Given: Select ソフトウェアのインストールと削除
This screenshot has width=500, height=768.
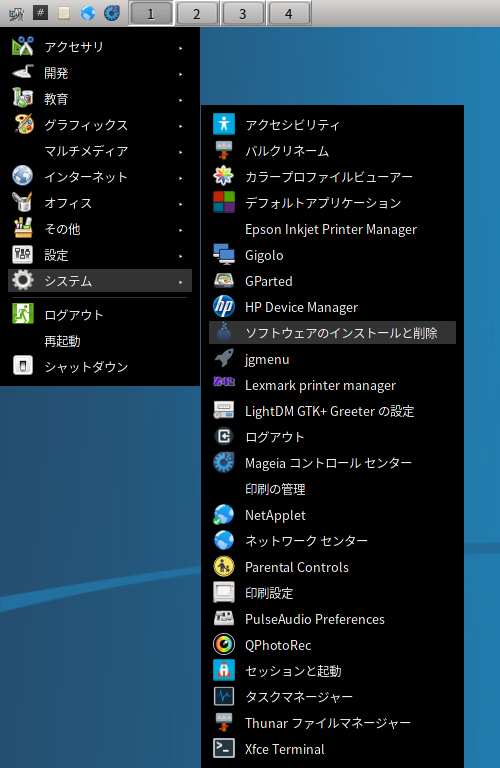Looking at the screenshot, I should [332, 333].
